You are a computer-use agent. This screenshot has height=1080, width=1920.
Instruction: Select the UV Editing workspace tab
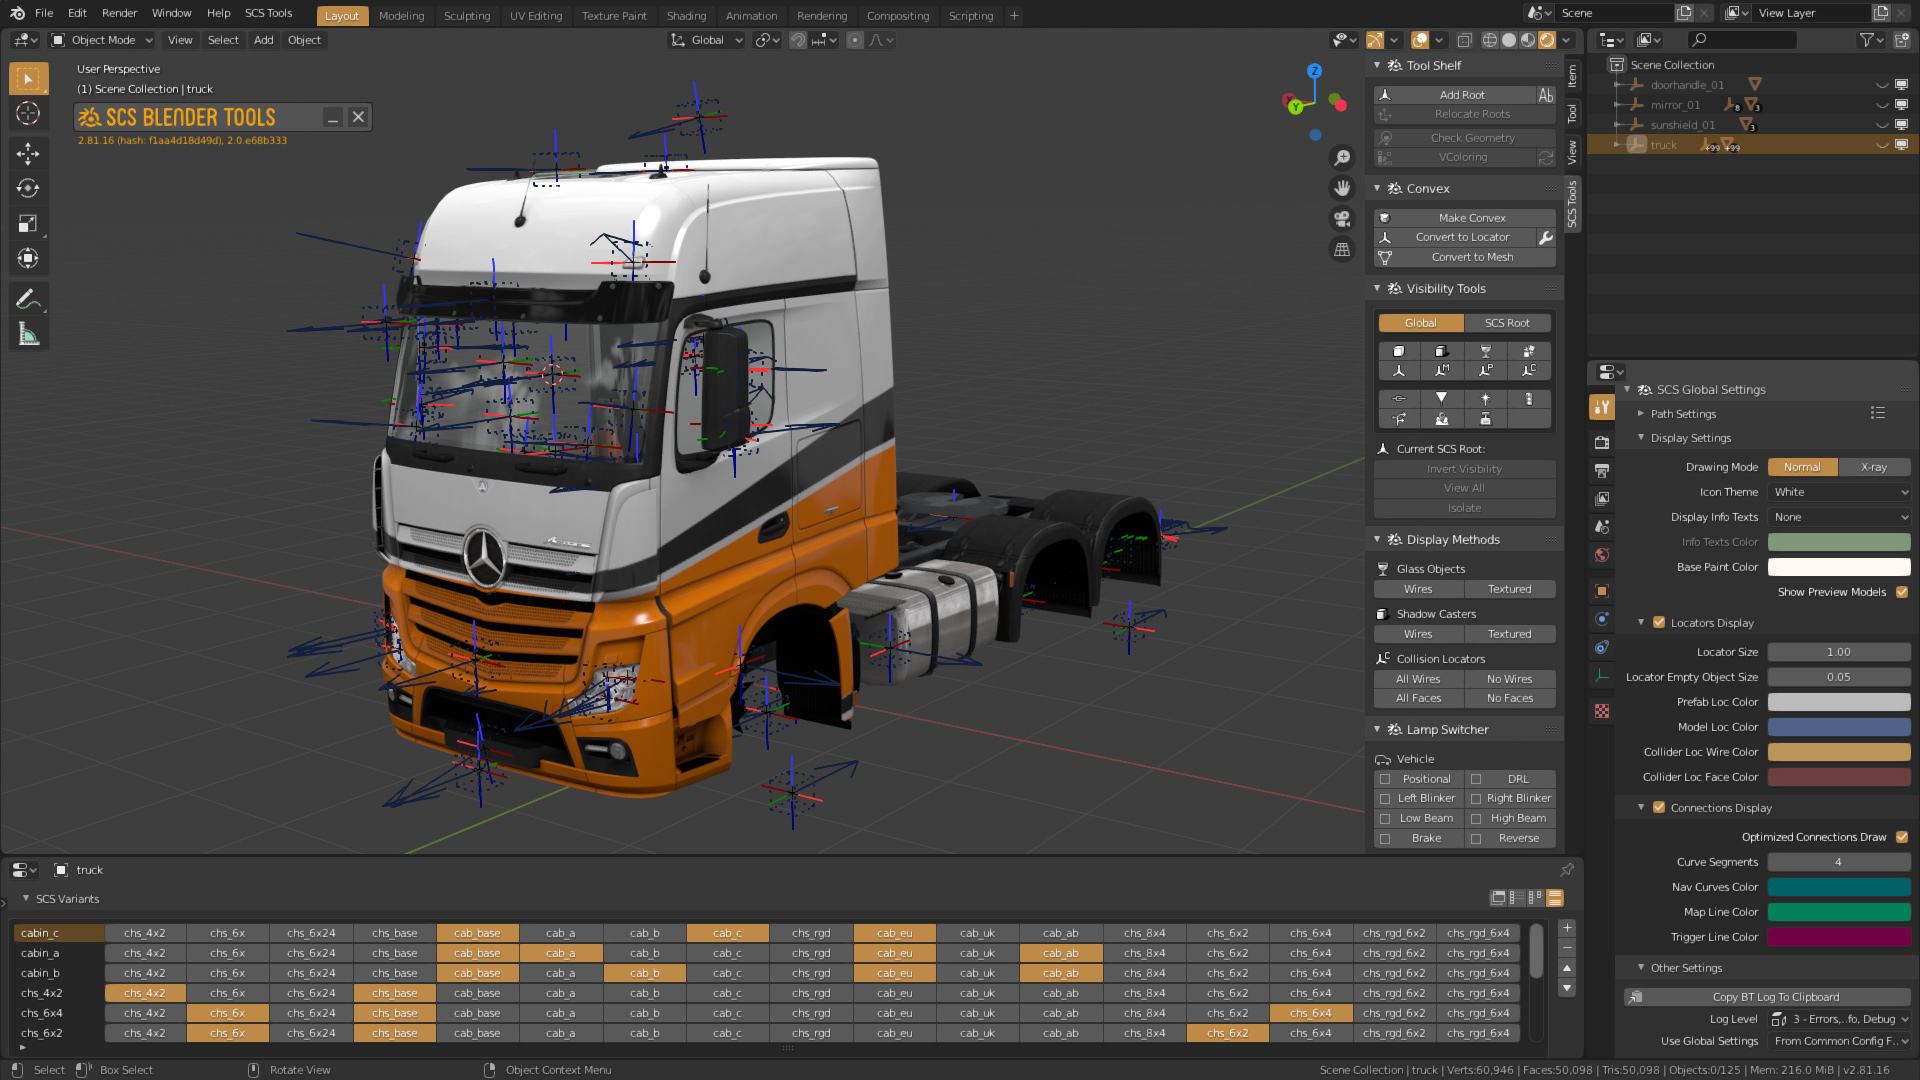(535, 15)
